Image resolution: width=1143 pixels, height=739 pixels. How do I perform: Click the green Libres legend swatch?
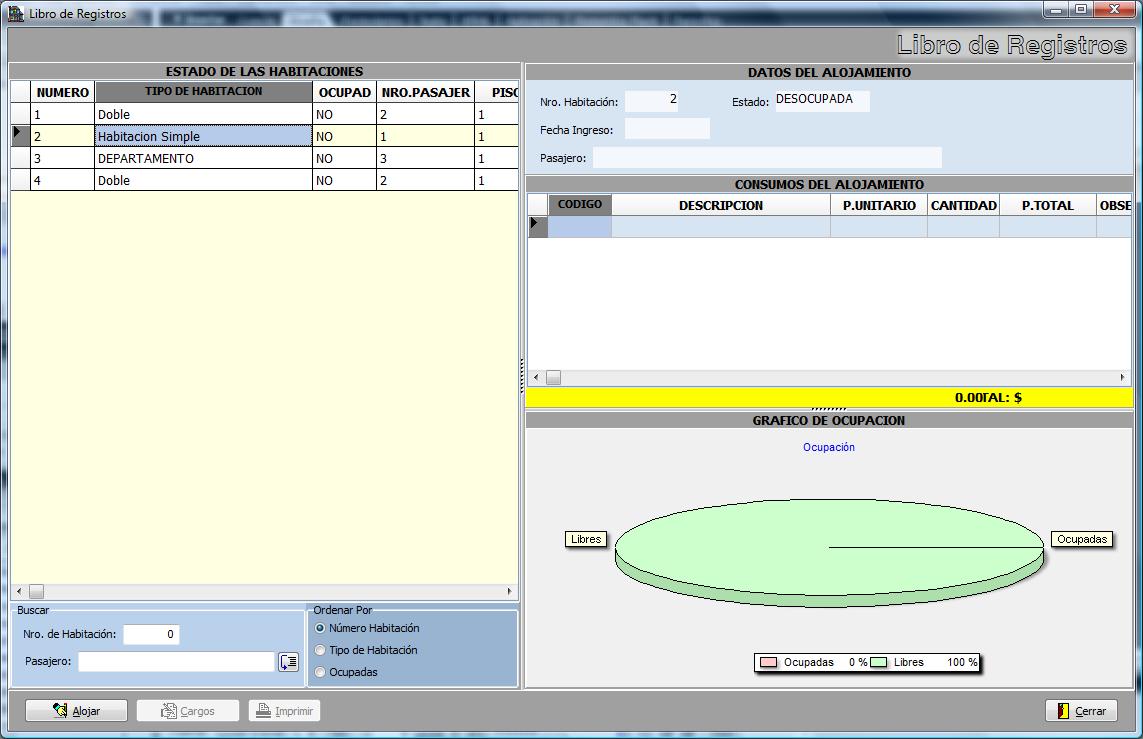[879, 662]
